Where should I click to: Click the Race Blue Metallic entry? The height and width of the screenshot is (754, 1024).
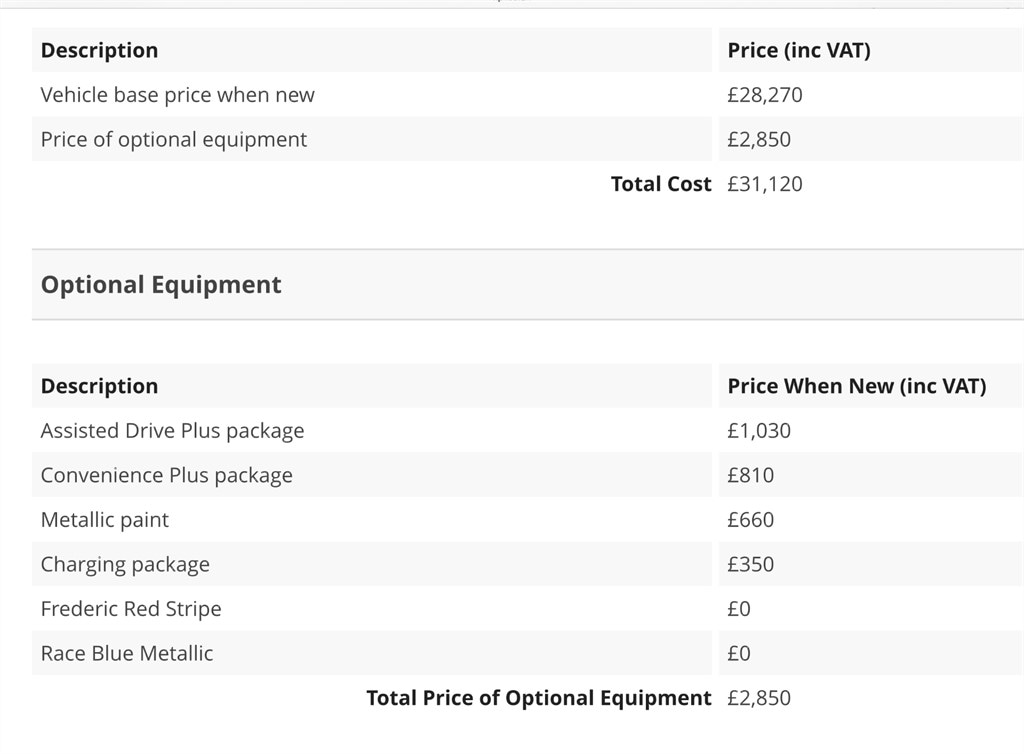coord(127,653)
